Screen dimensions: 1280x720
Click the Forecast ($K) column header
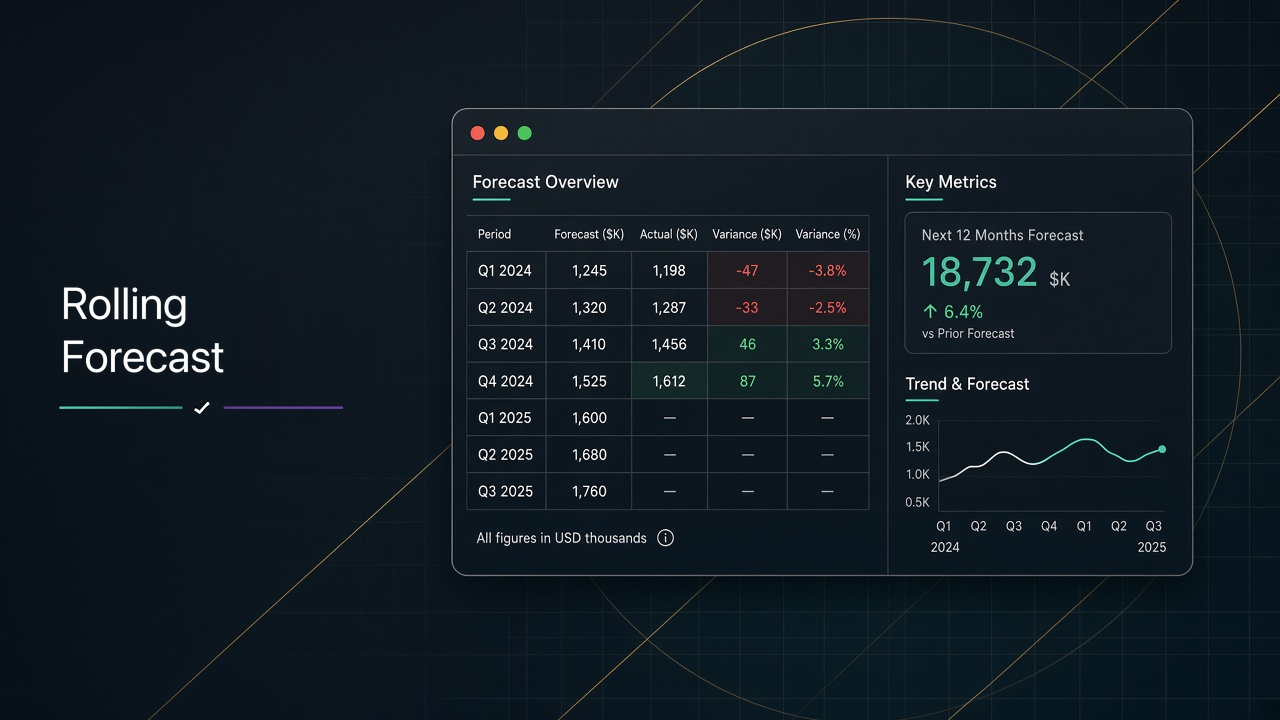[x=589, y=234]
